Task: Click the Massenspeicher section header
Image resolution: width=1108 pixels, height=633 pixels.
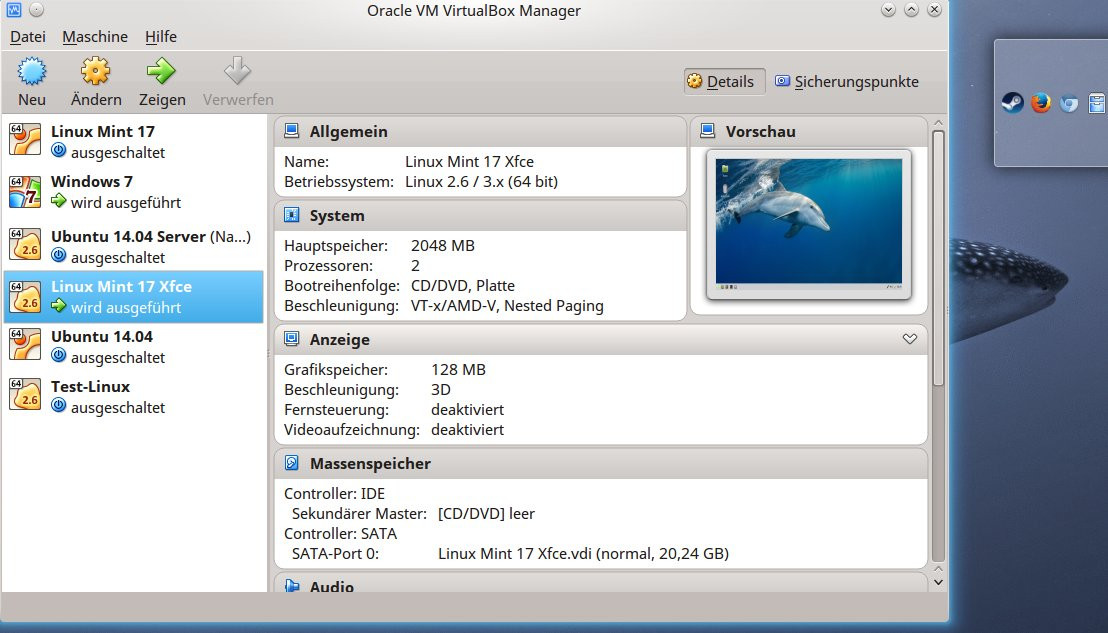Action: click(x=601, y=463)
